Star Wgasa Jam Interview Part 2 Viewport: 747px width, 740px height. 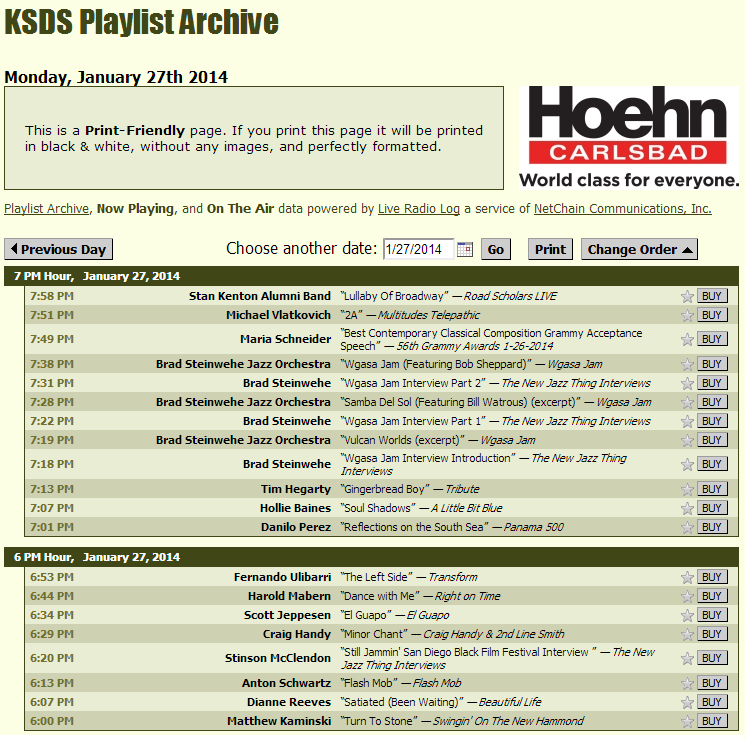click(688, 384)
